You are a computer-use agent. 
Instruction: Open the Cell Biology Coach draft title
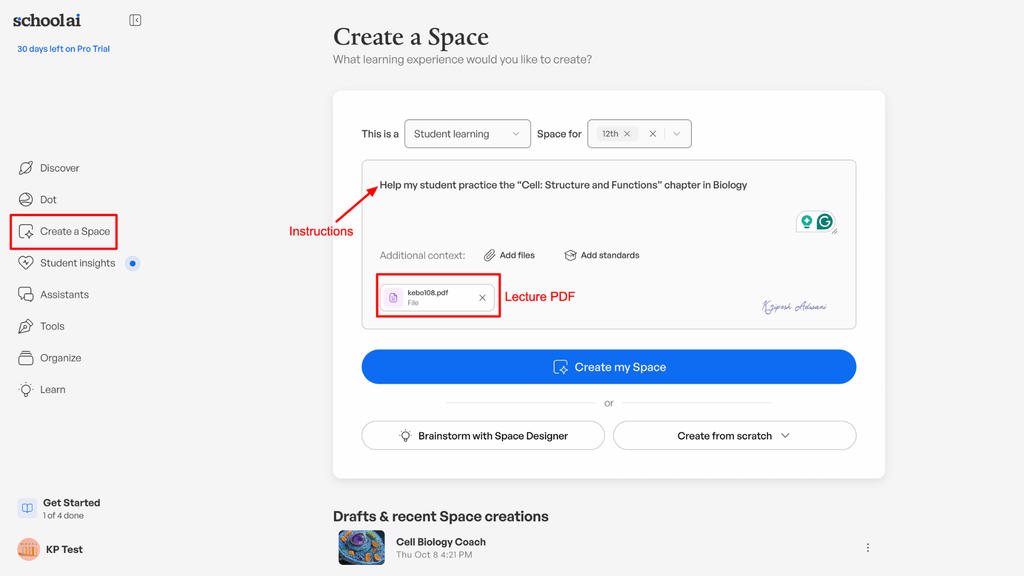(441, 542)
